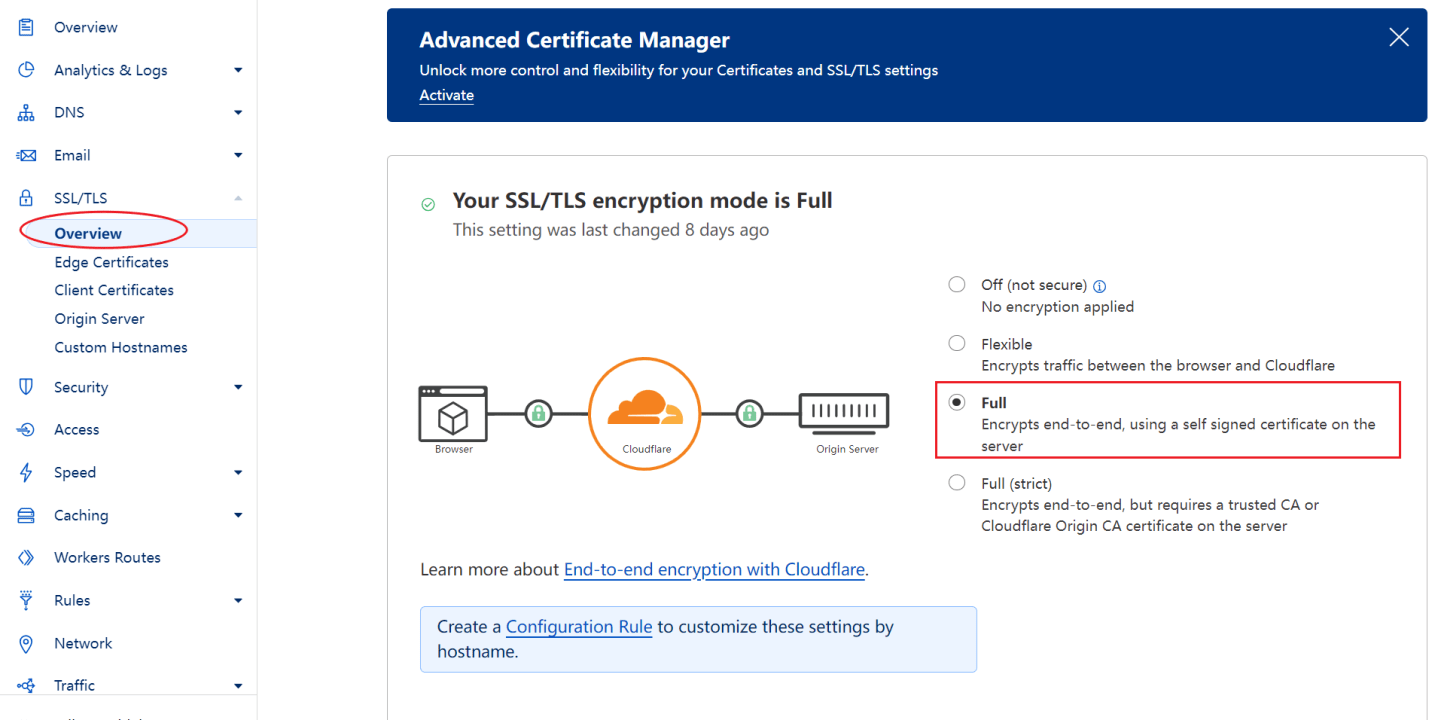Click Full (strict) 'requires a trusted CA' description
The image size is (1435, 720).
tap(1150, 515)
